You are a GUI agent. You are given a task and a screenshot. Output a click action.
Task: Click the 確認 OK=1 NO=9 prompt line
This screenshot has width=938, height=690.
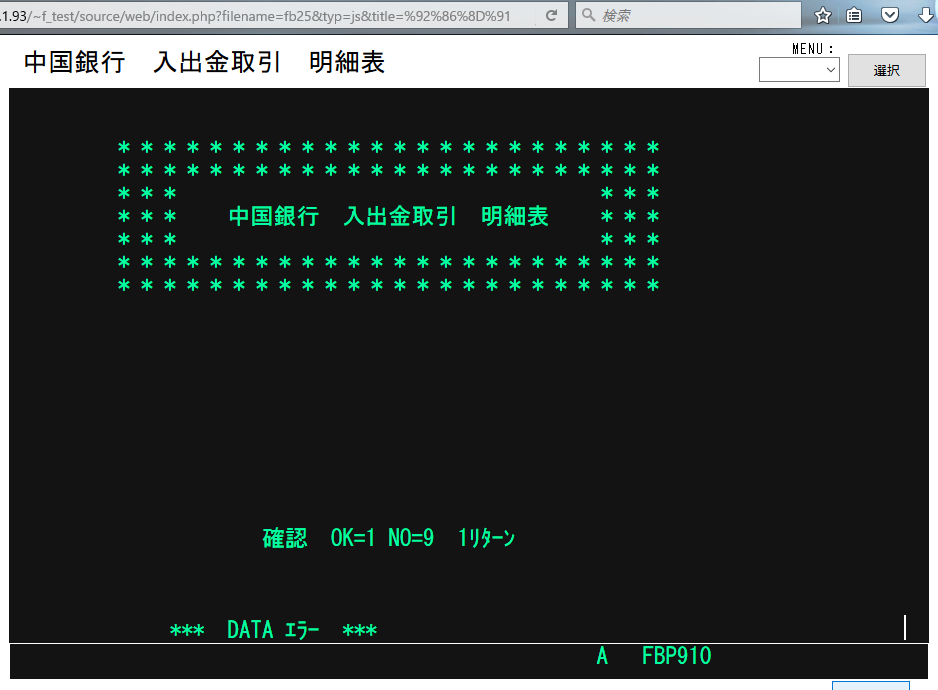pyautogui.click(x=388, y=539)
